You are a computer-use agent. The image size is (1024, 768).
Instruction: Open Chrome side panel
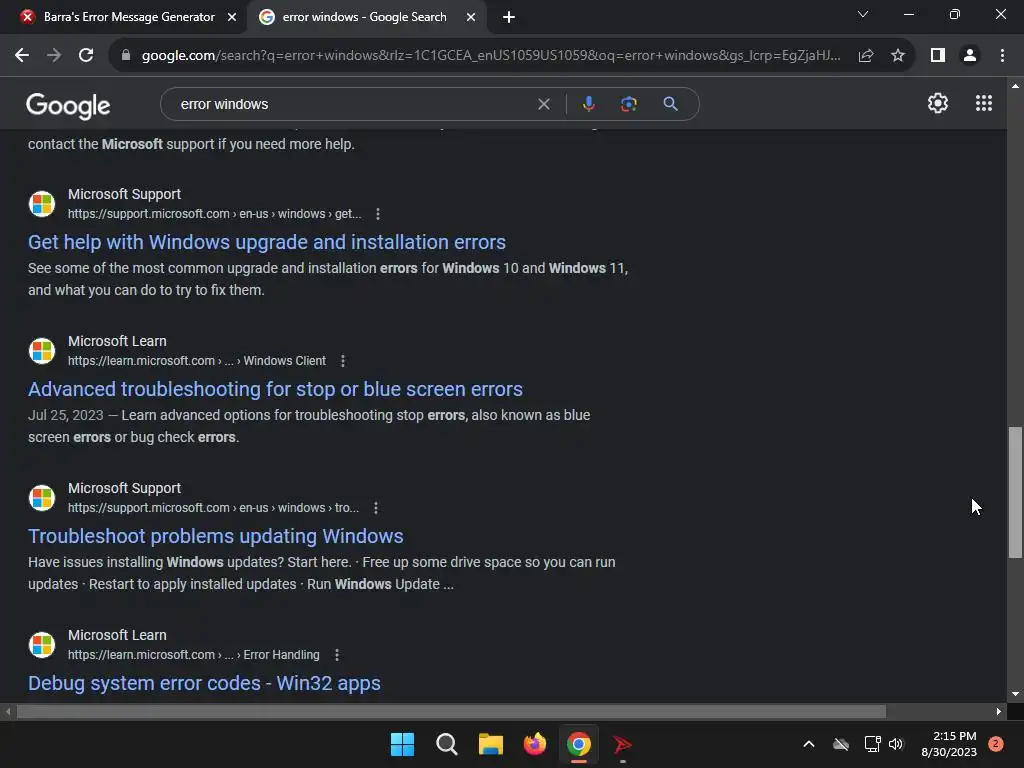pyautogui.click(x=938, y=56)
